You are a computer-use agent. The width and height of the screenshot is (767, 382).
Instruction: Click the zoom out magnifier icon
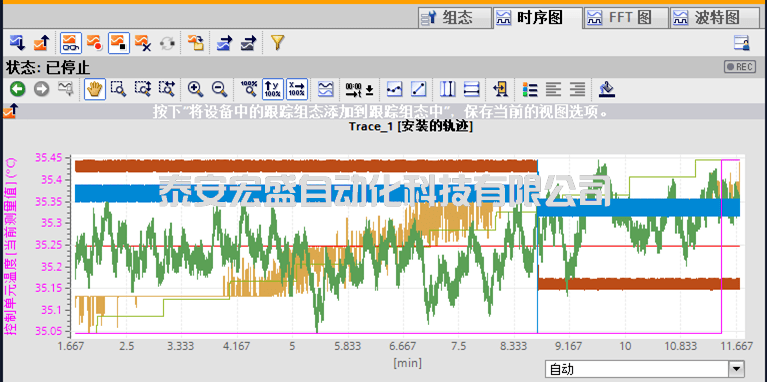pyautogui.click(x=220, y=89)
